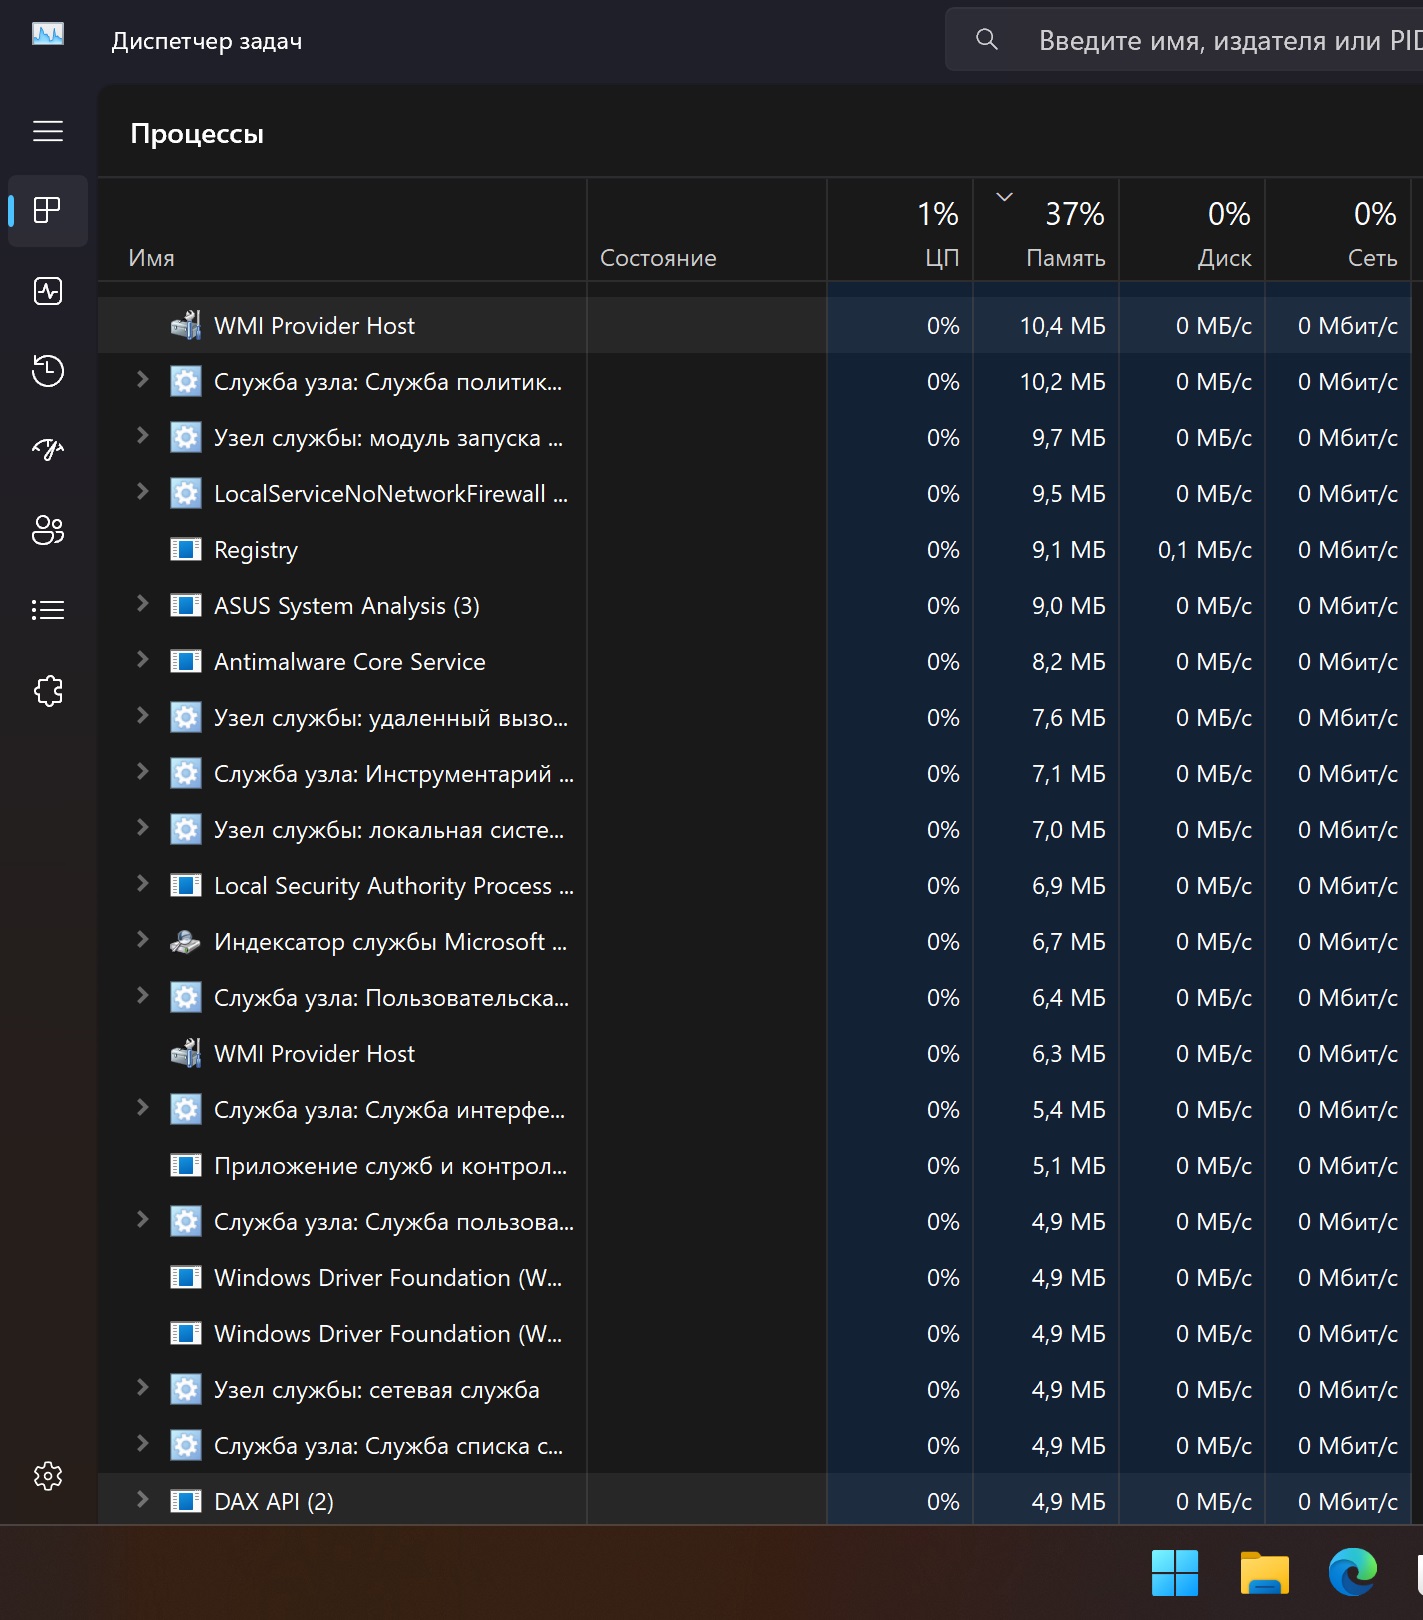Click 6,9 МБ memory for Local Security Authority
Screen dimensions: 1423x1620
coord(1069,886)
